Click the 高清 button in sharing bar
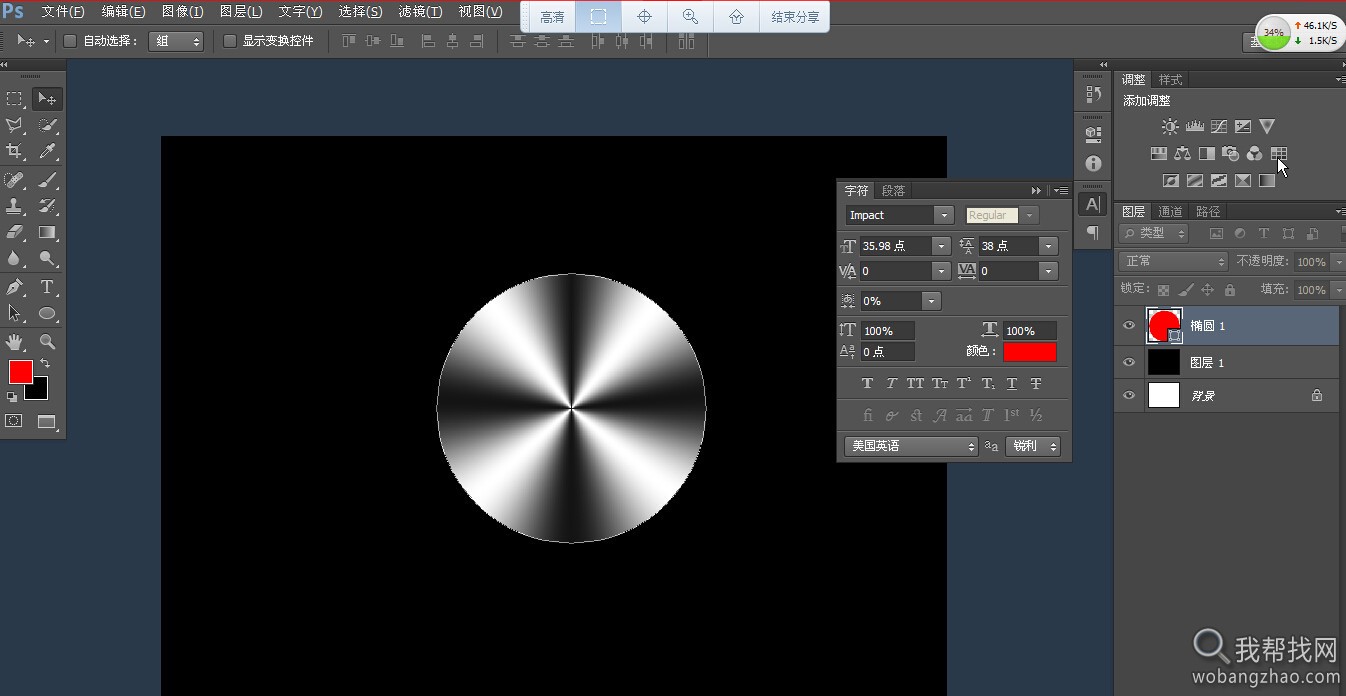1346x696 pixels. tap(552, 17)
